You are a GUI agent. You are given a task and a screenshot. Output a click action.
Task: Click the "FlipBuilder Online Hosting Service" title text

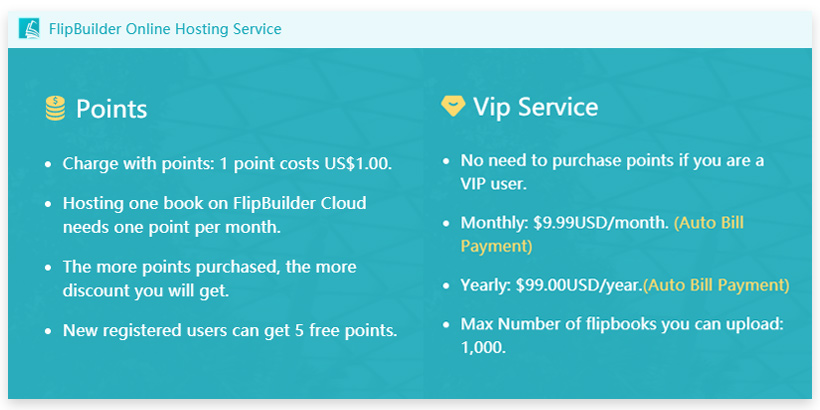click(165, 29)
